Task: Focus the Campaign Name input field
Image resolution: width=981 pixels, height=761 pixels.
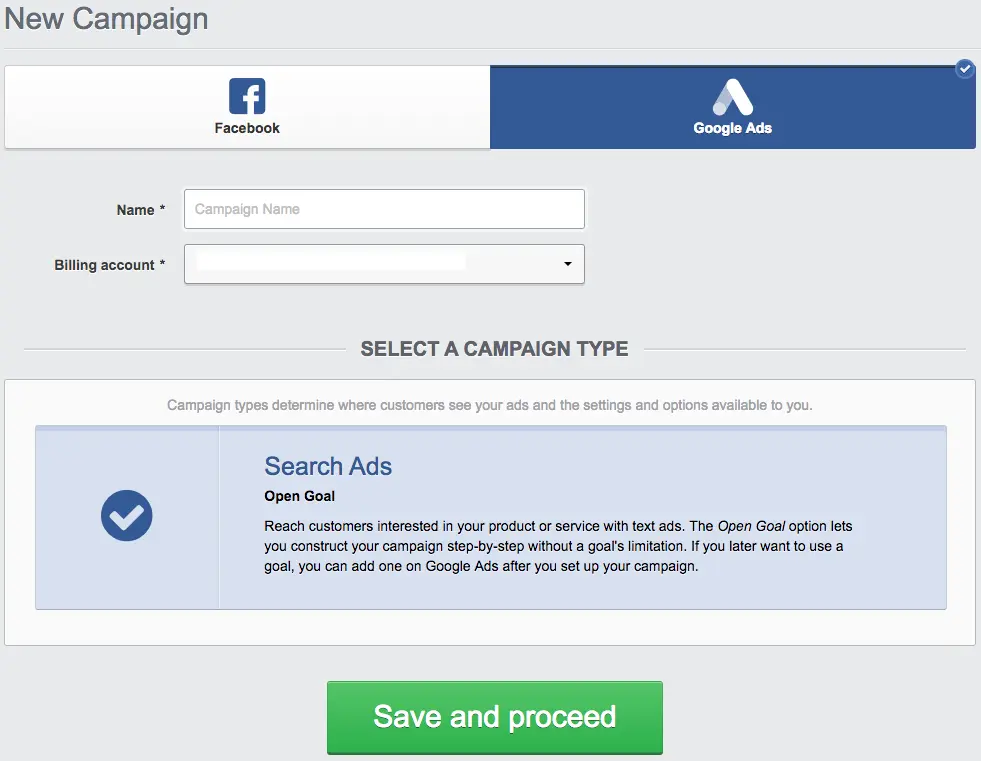Action: point(384,209)
